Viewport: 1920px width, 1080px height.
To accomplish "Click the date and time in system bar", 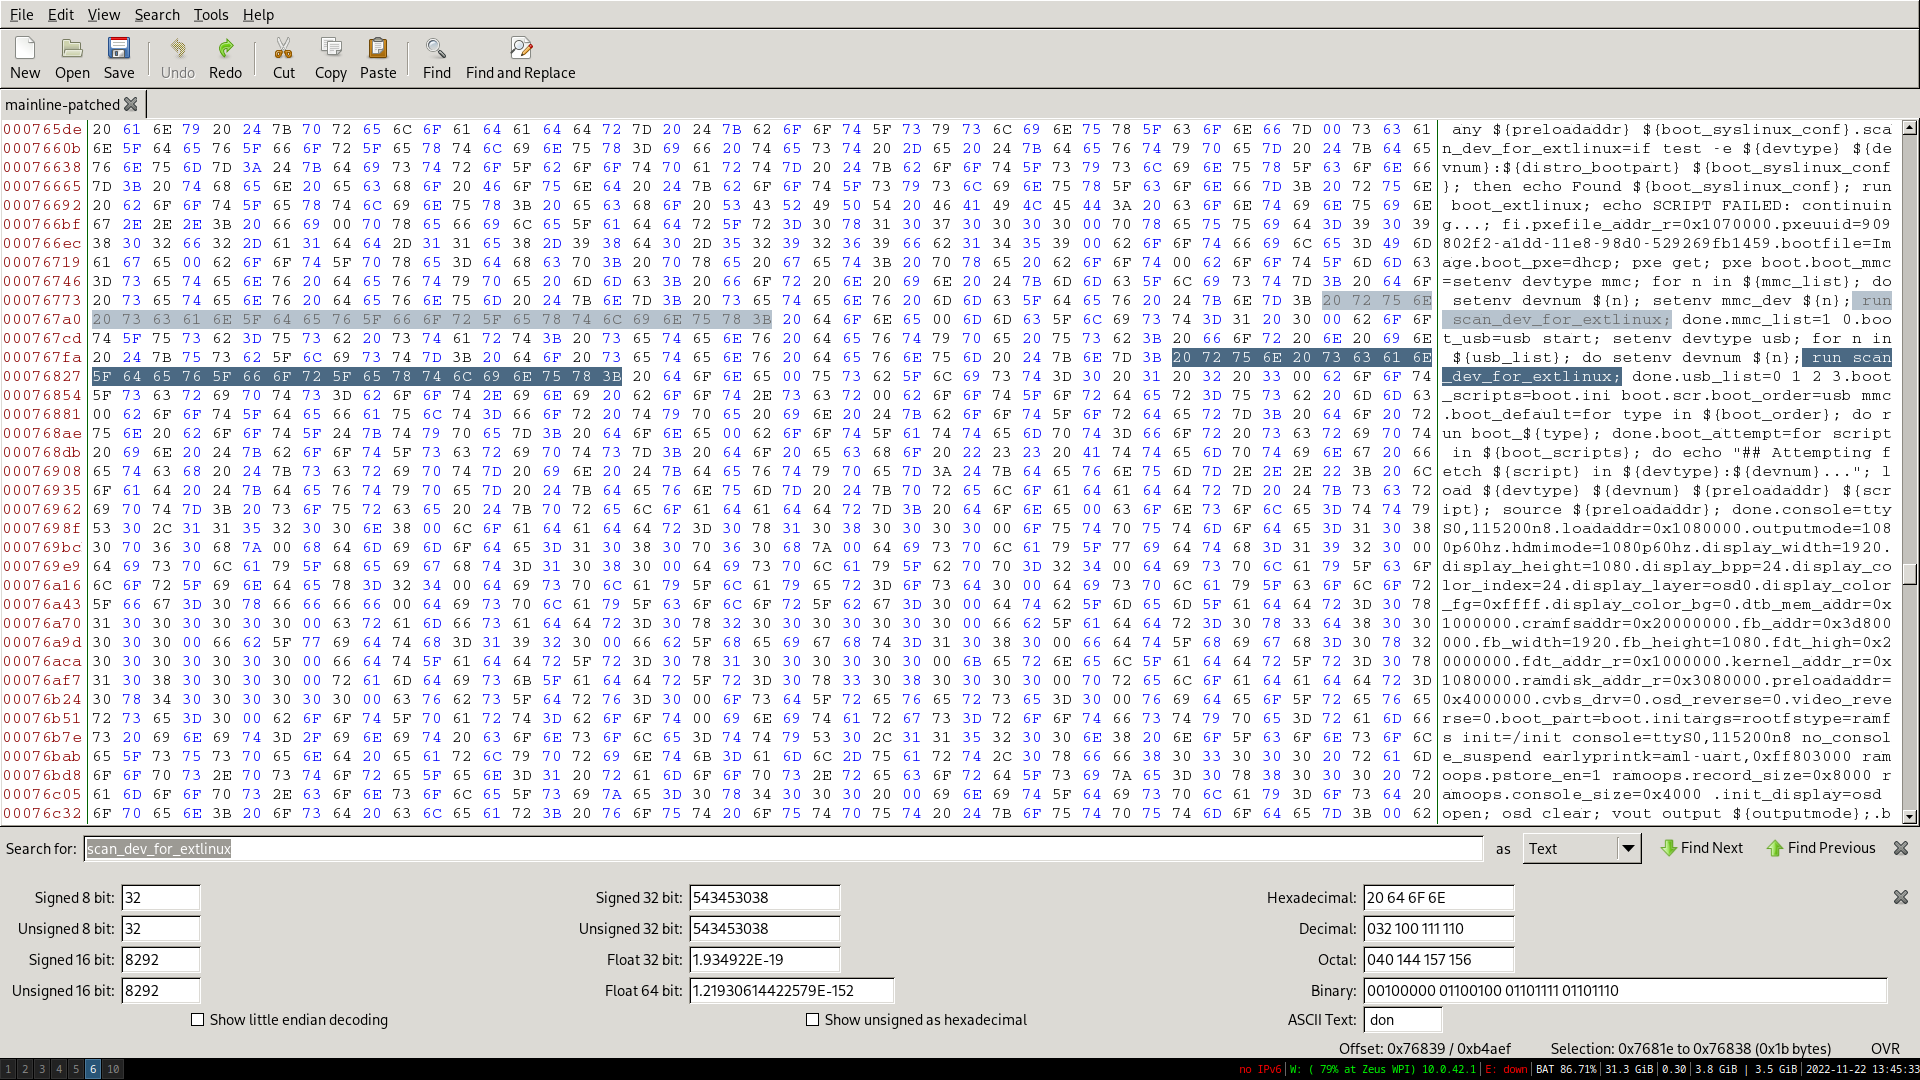I will 1861,1069.
